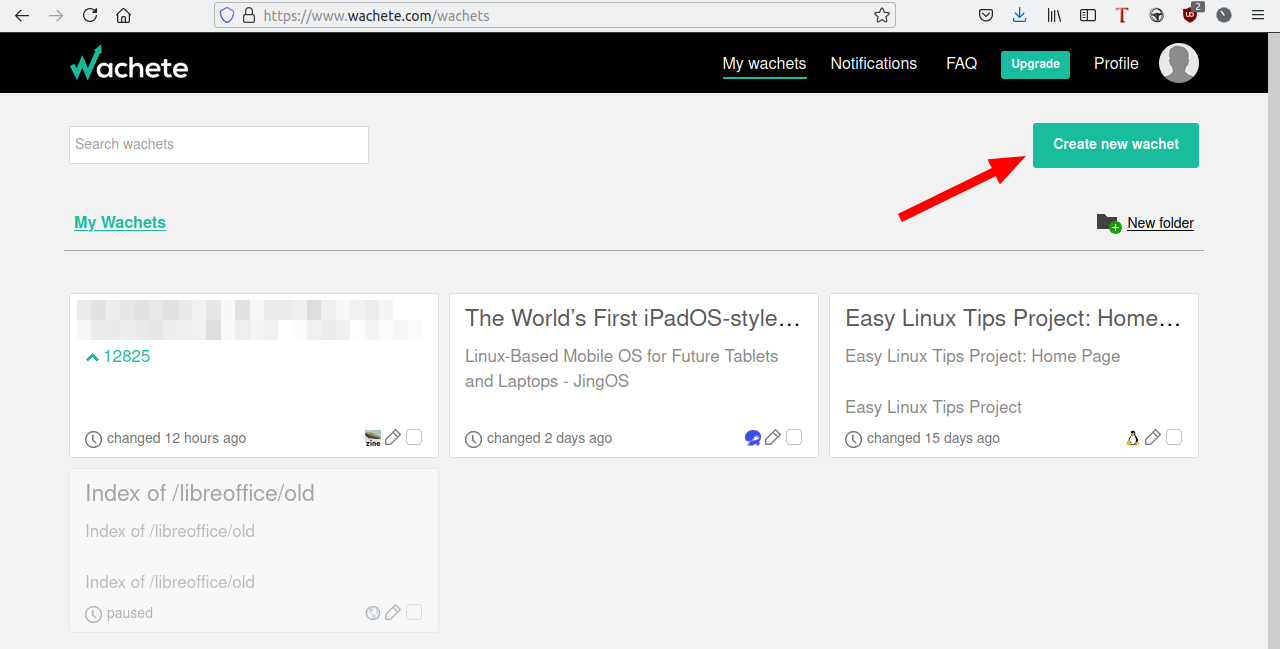Viewport: 1280px width, 649px height.
Task: Click the 'paused' status text
Action: tap(130, 613)
